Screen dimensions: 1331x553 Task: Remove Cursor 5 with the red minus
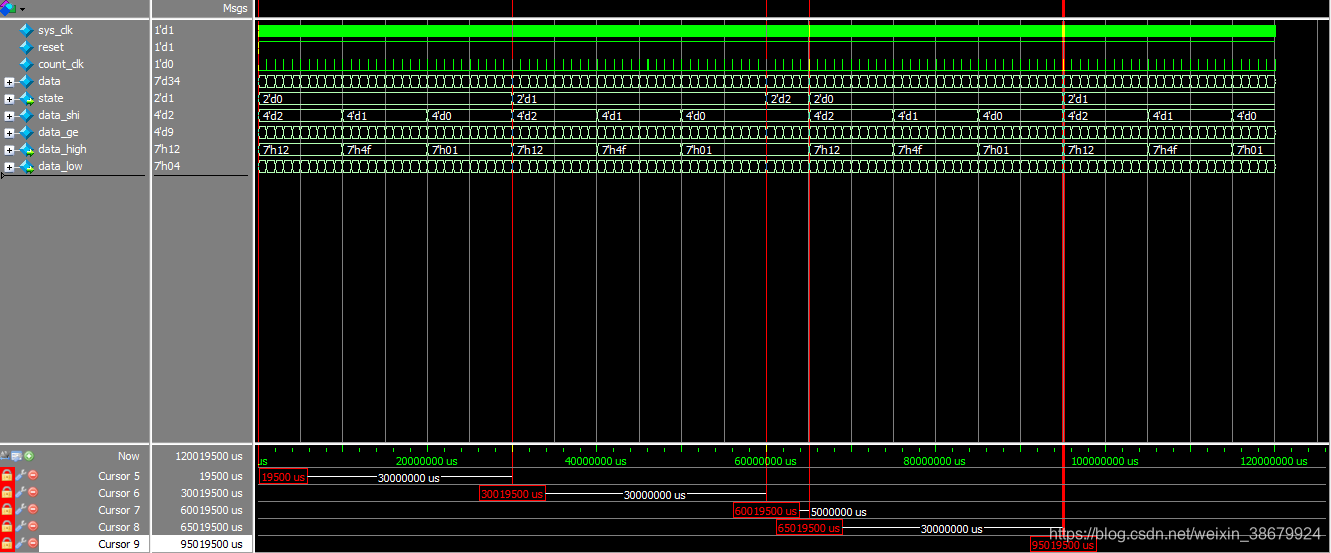coord(32,476)
